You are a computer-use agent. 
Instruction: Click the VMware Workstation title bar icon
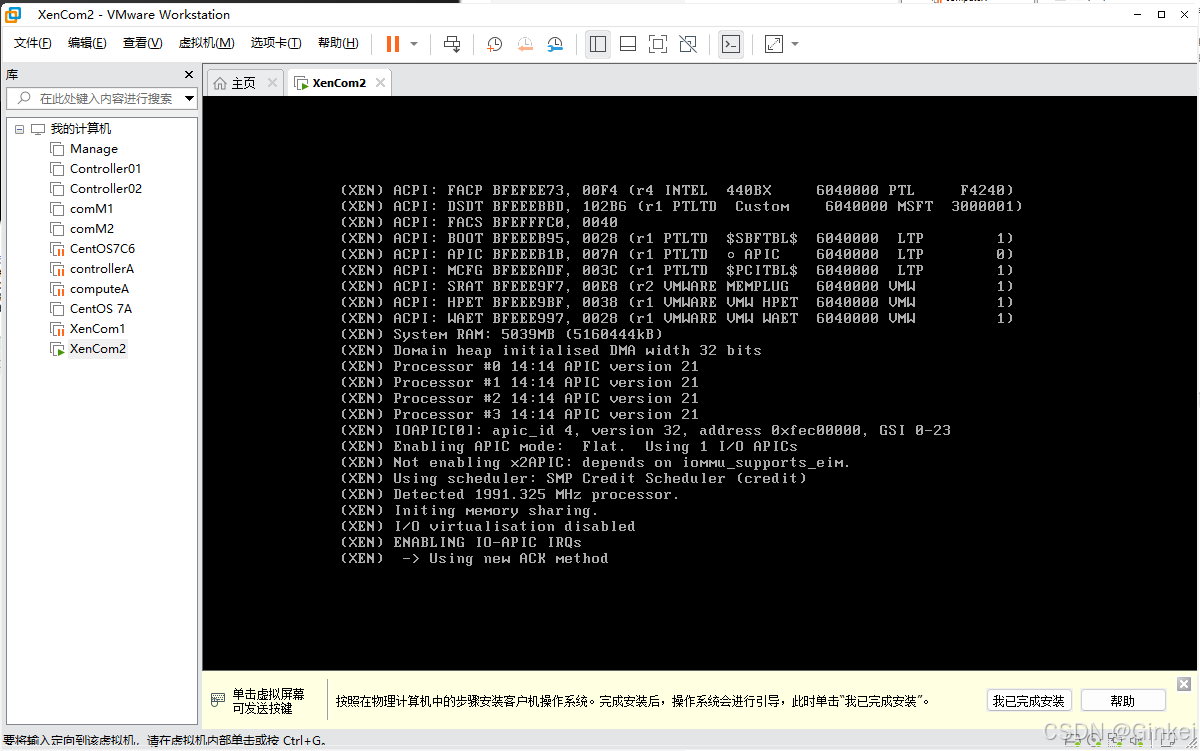tap(15, 14)
